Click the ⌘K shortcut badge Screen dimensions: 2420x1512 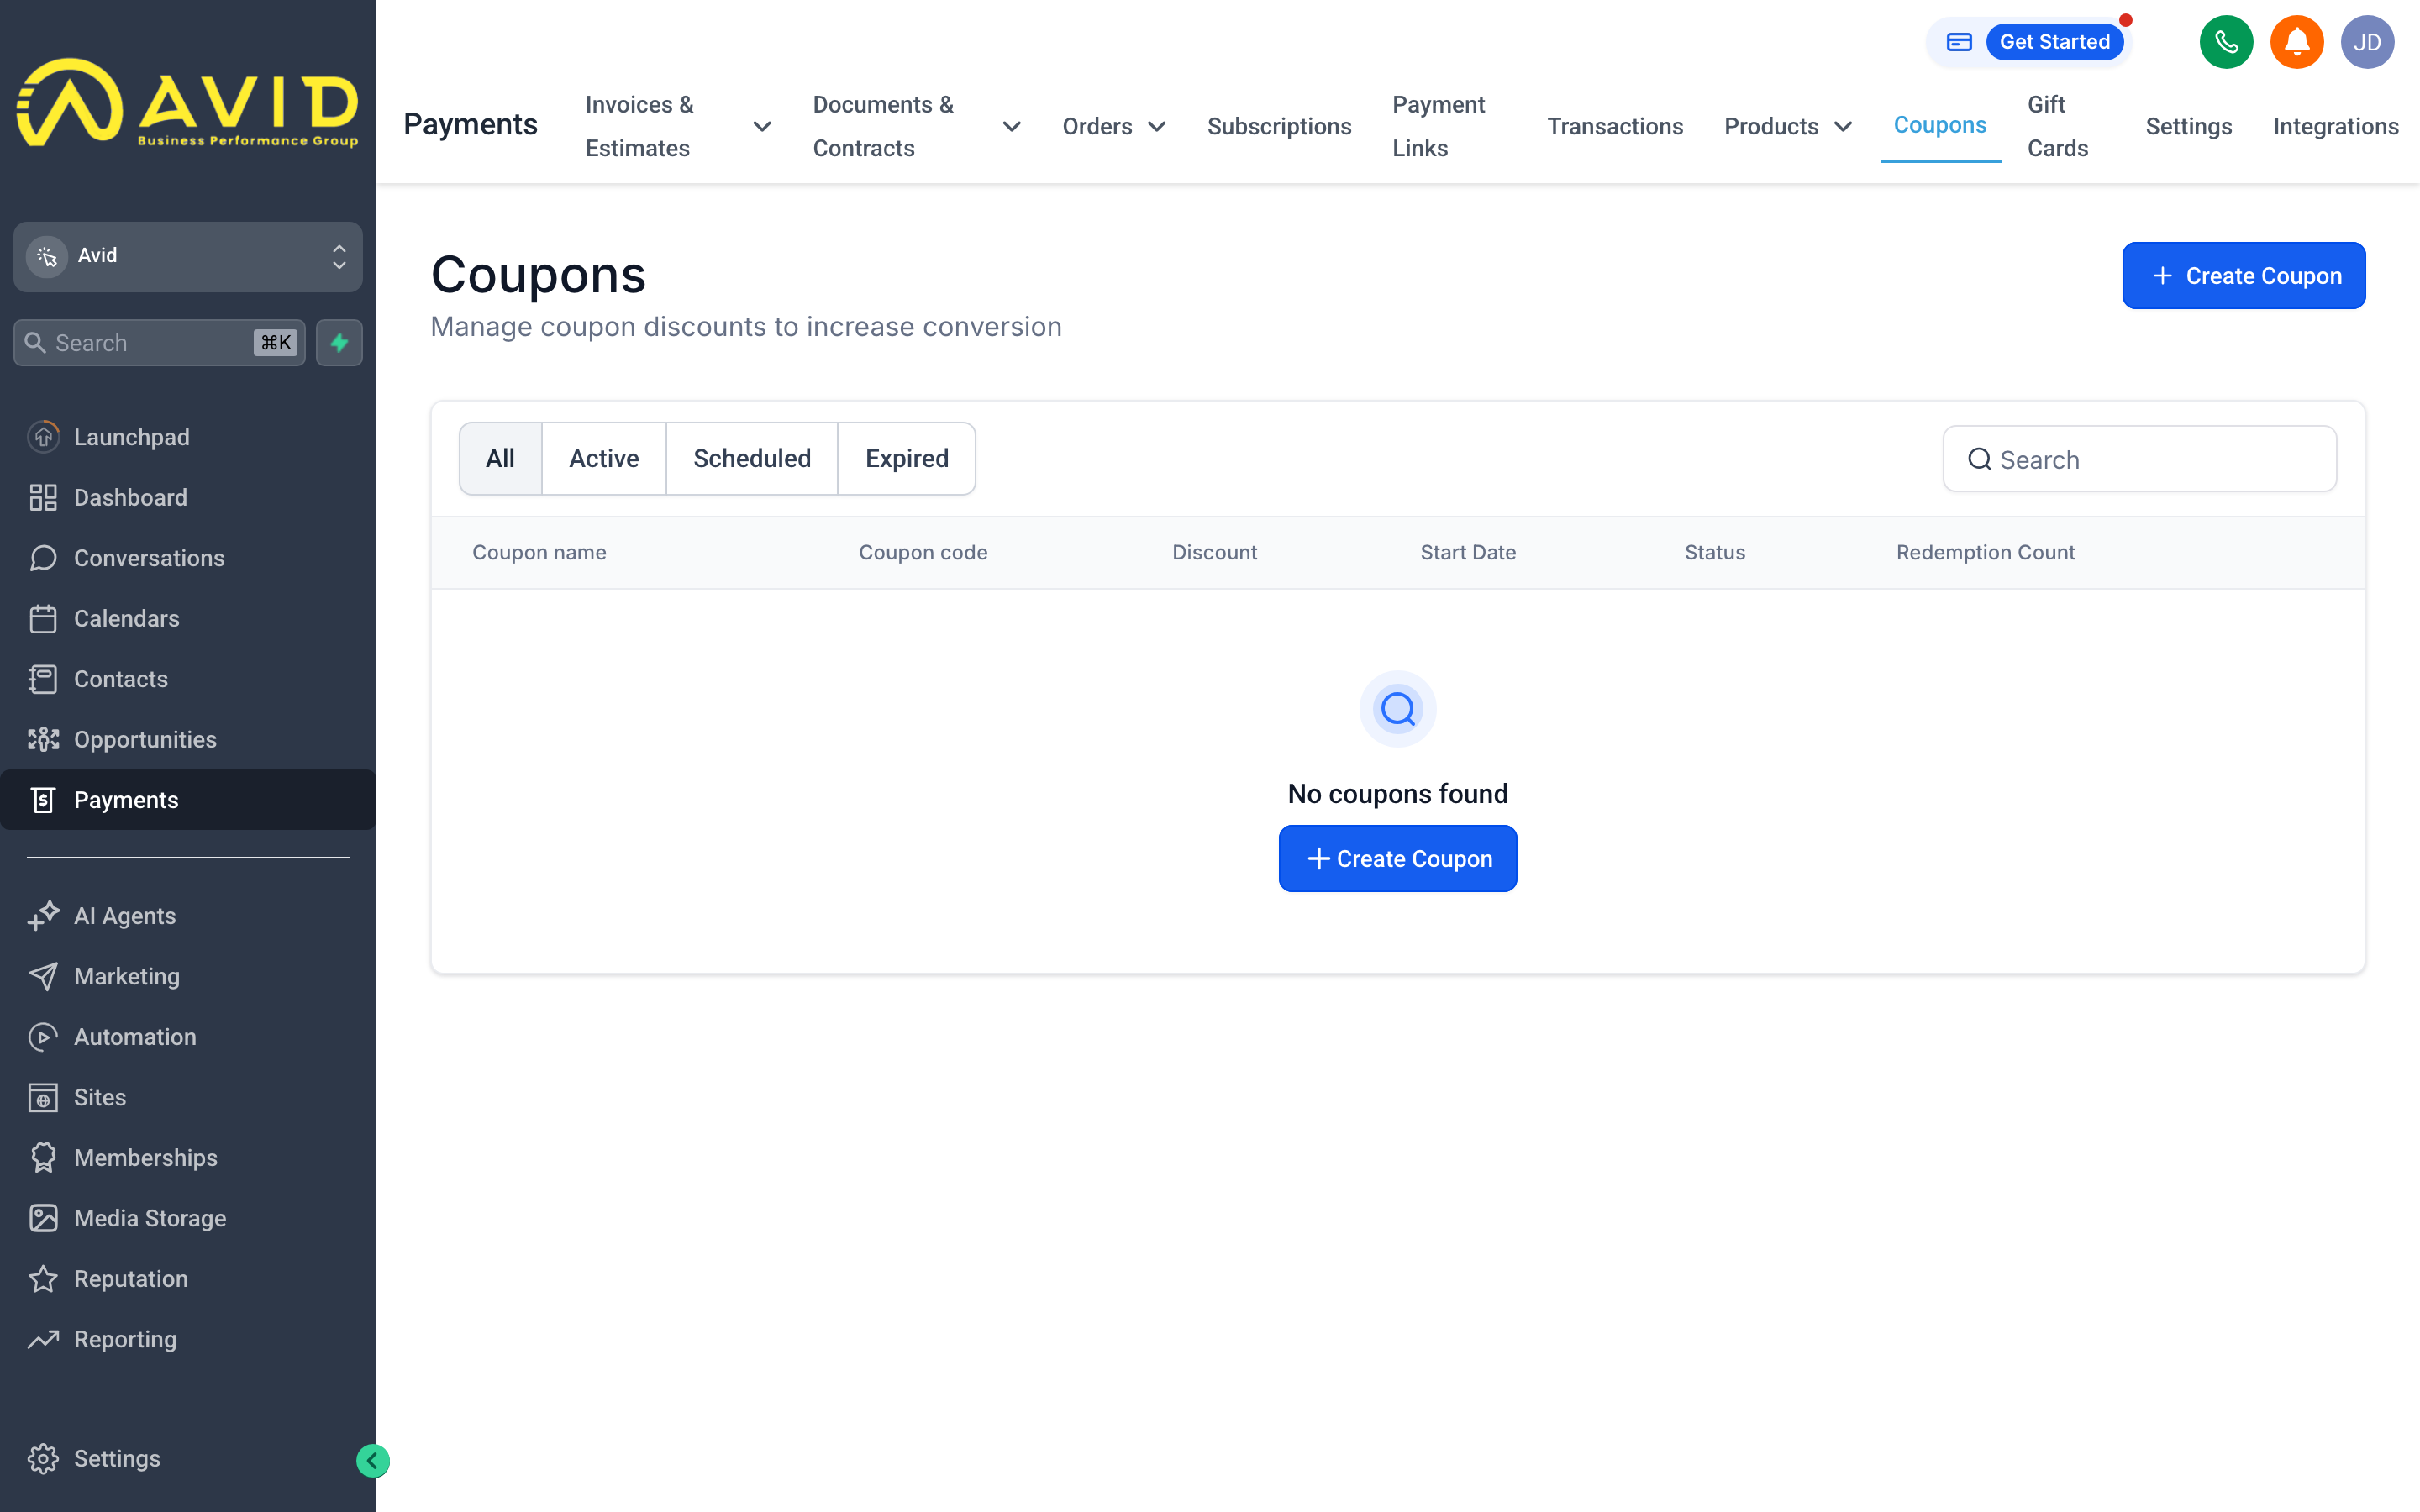click(x=275, y=343)
